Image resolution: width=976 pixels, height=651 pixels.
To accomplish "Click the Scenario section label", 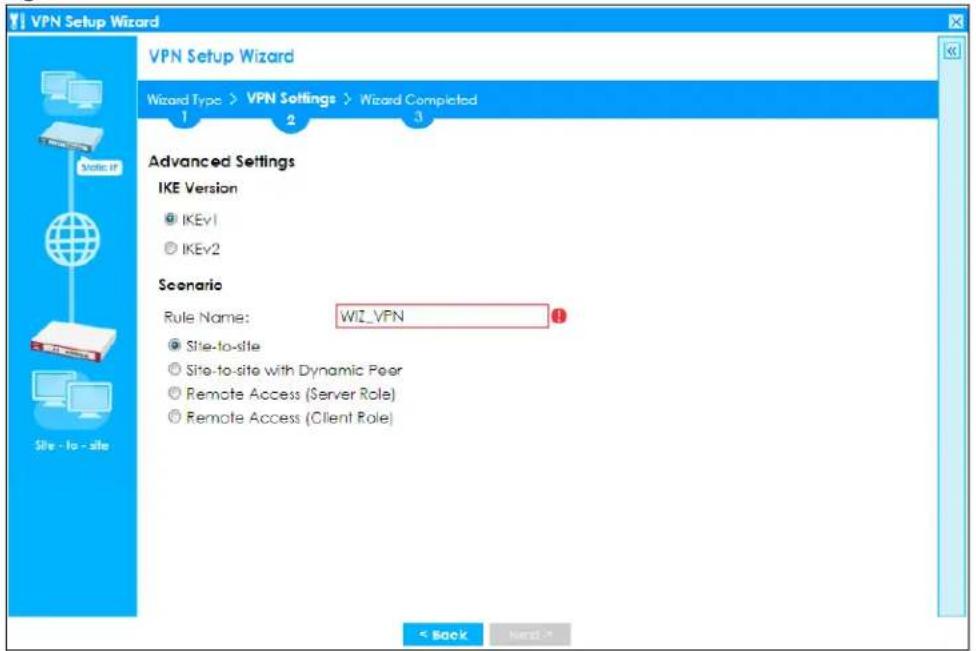I will pos(190,285).
